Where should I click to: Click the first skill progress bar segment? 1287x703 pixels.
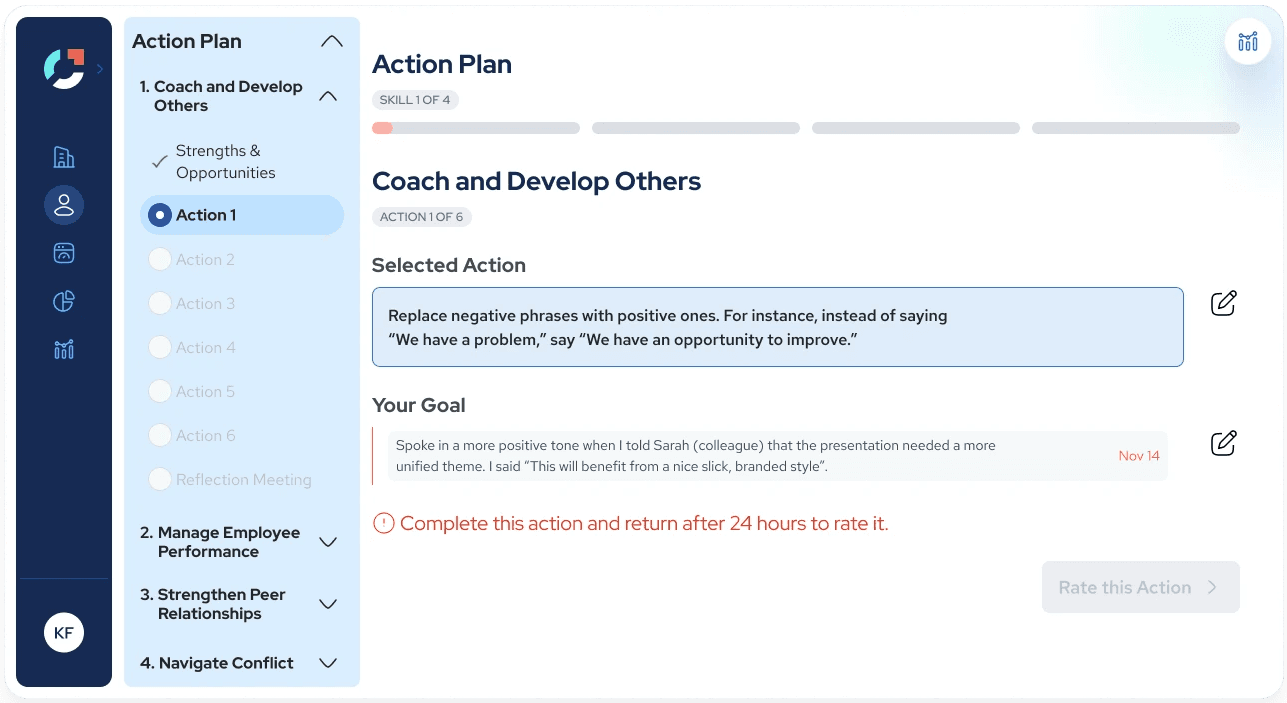click(476, 128)
